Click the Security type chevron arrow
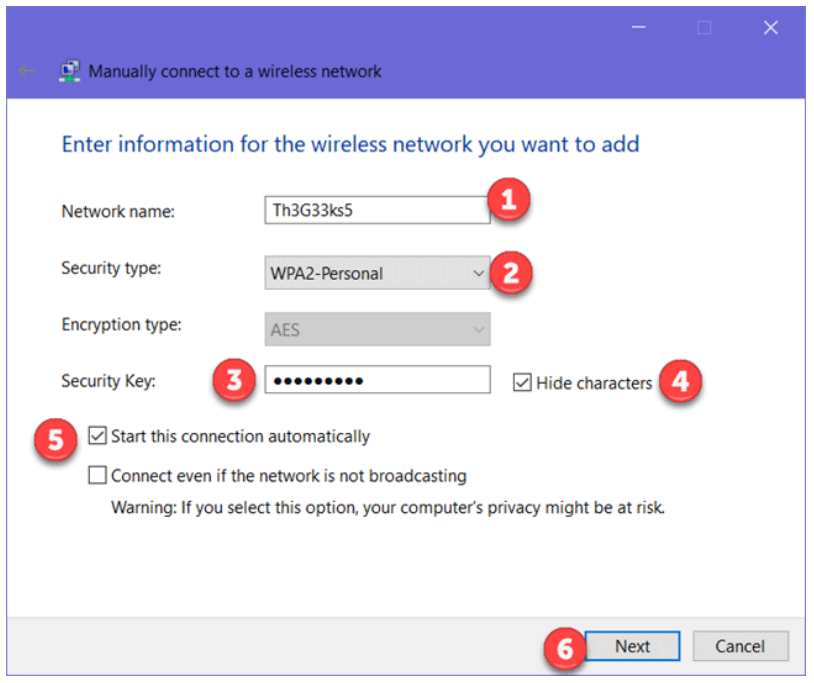814x683 pixels. [x=478, y=273]
